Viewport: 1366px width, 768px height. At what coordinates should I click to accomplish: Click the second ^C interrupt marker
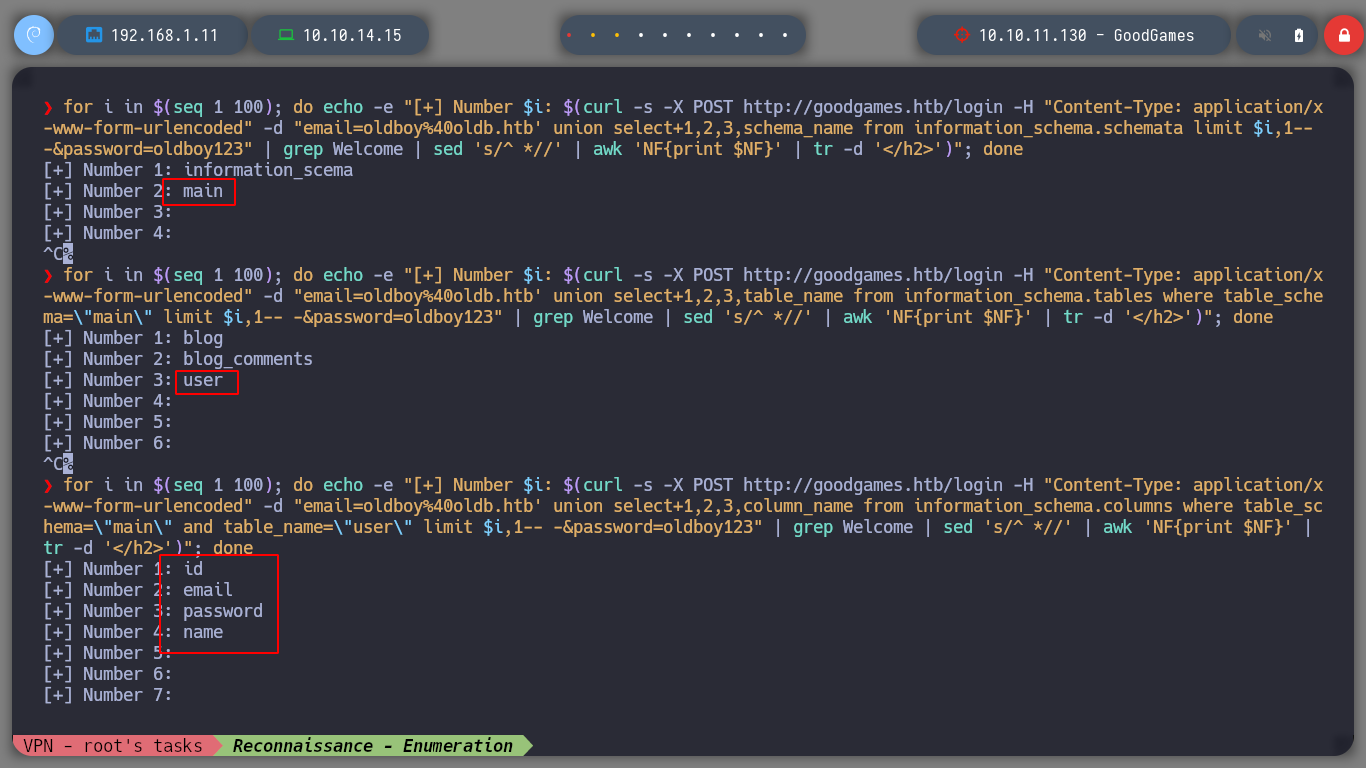pyautogui.click(x=58, y=464)
